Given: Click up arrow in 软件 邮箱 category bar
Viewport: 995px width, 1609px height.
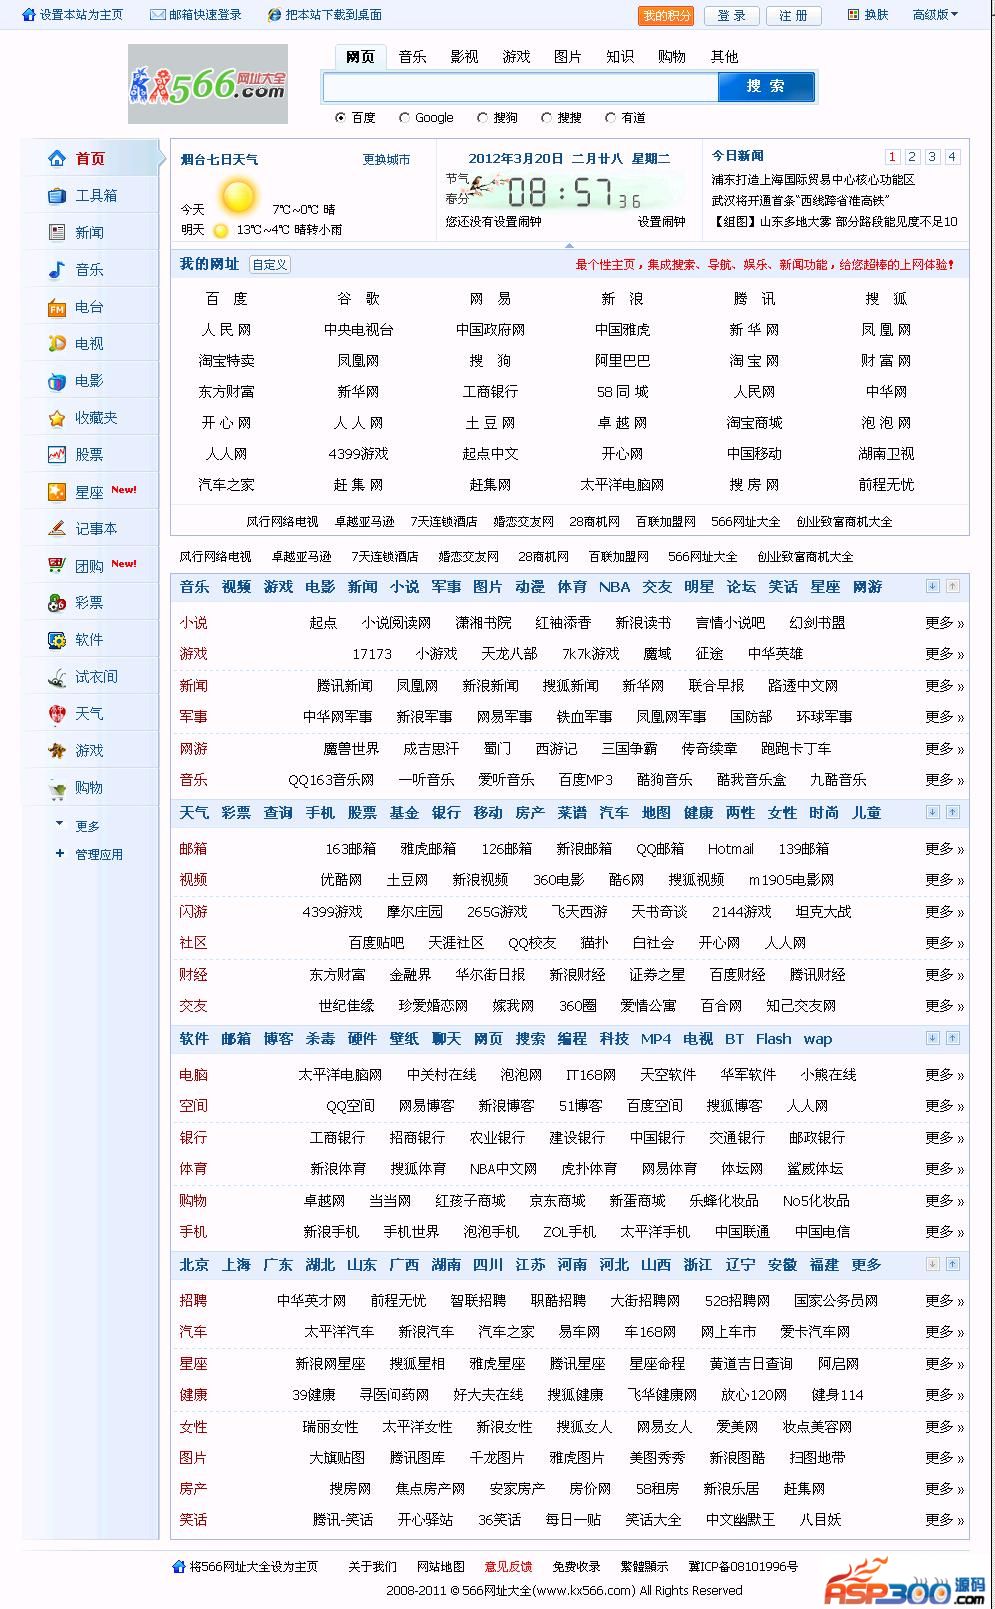Looking at the screenshot, I should [953, 1038].
